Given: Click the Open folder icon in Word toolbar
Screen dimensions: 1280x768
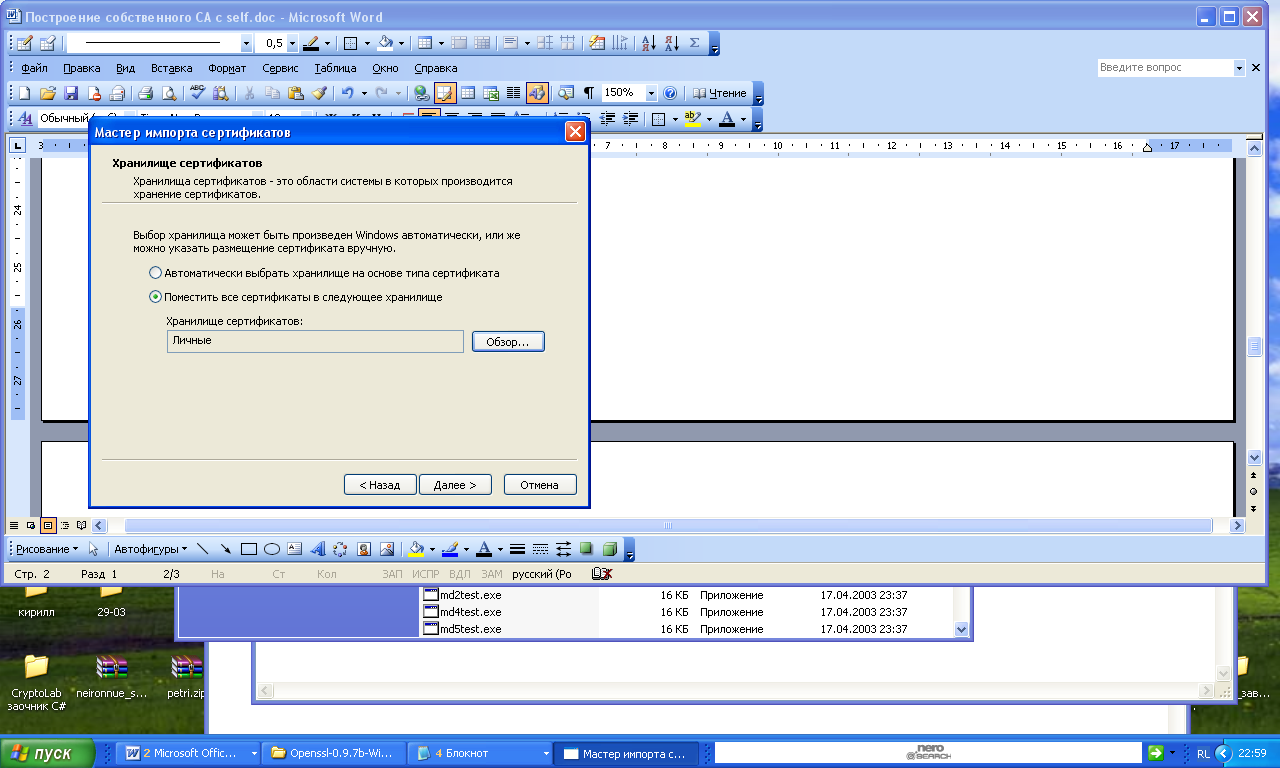Looking at the screenshot, I should coord(48,93).
